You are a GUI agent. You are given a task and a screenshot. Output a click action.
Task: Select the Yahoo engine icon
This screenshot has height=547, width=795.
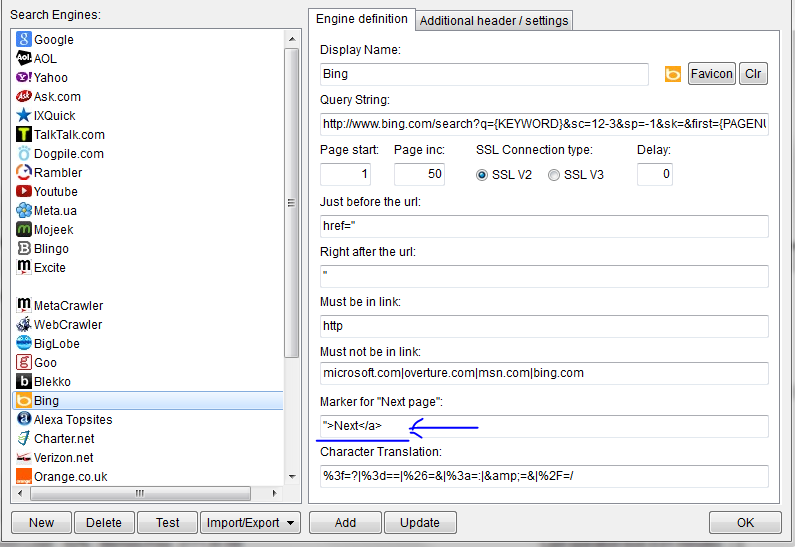(23, 77)
